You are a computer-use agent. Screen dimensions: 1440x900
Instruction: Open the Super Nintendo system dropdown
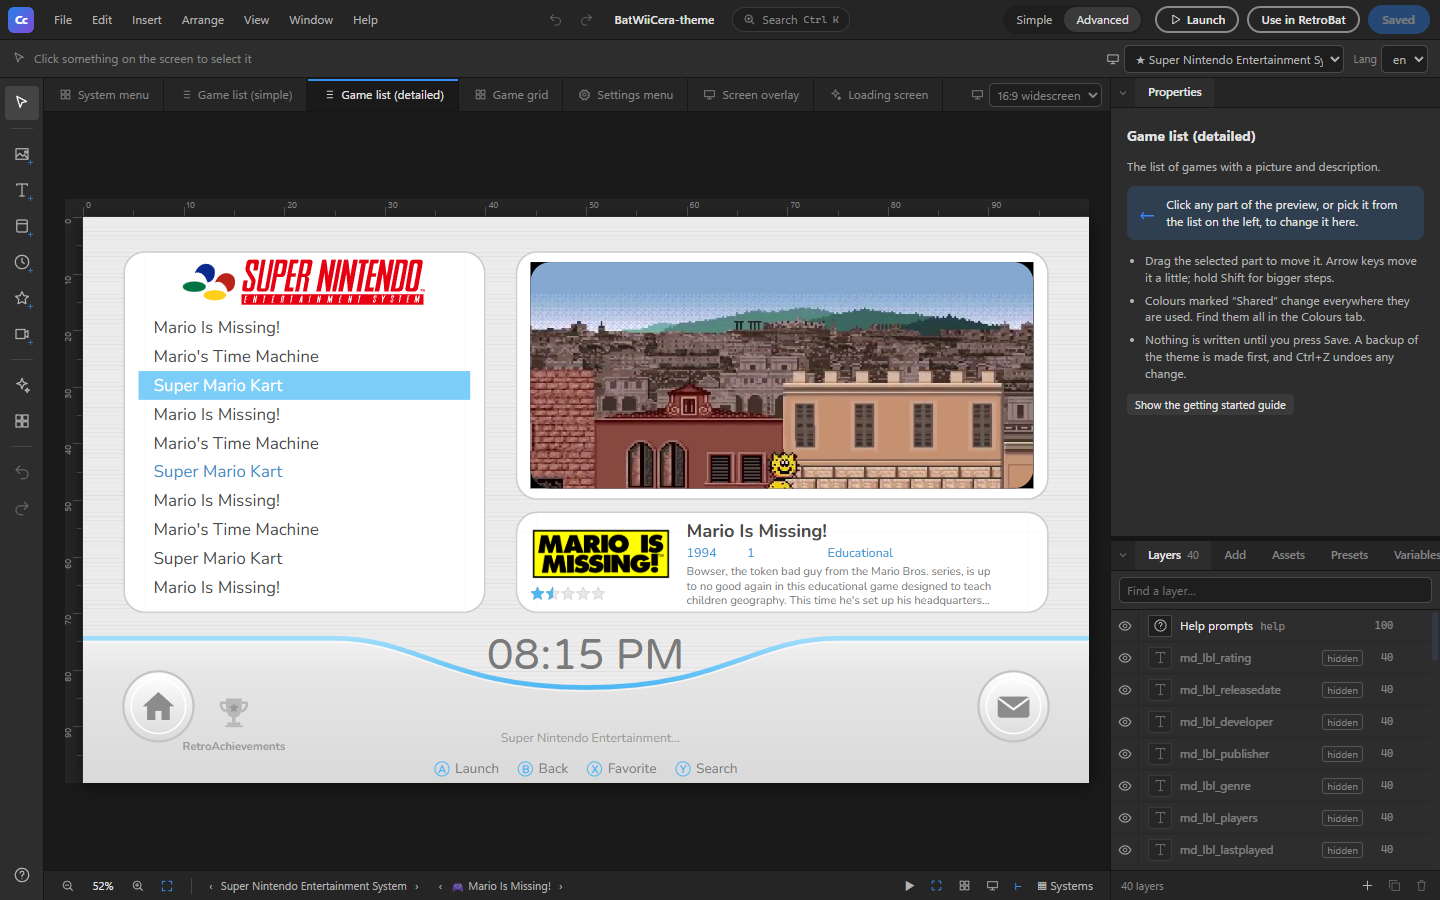pos(1235,60)
